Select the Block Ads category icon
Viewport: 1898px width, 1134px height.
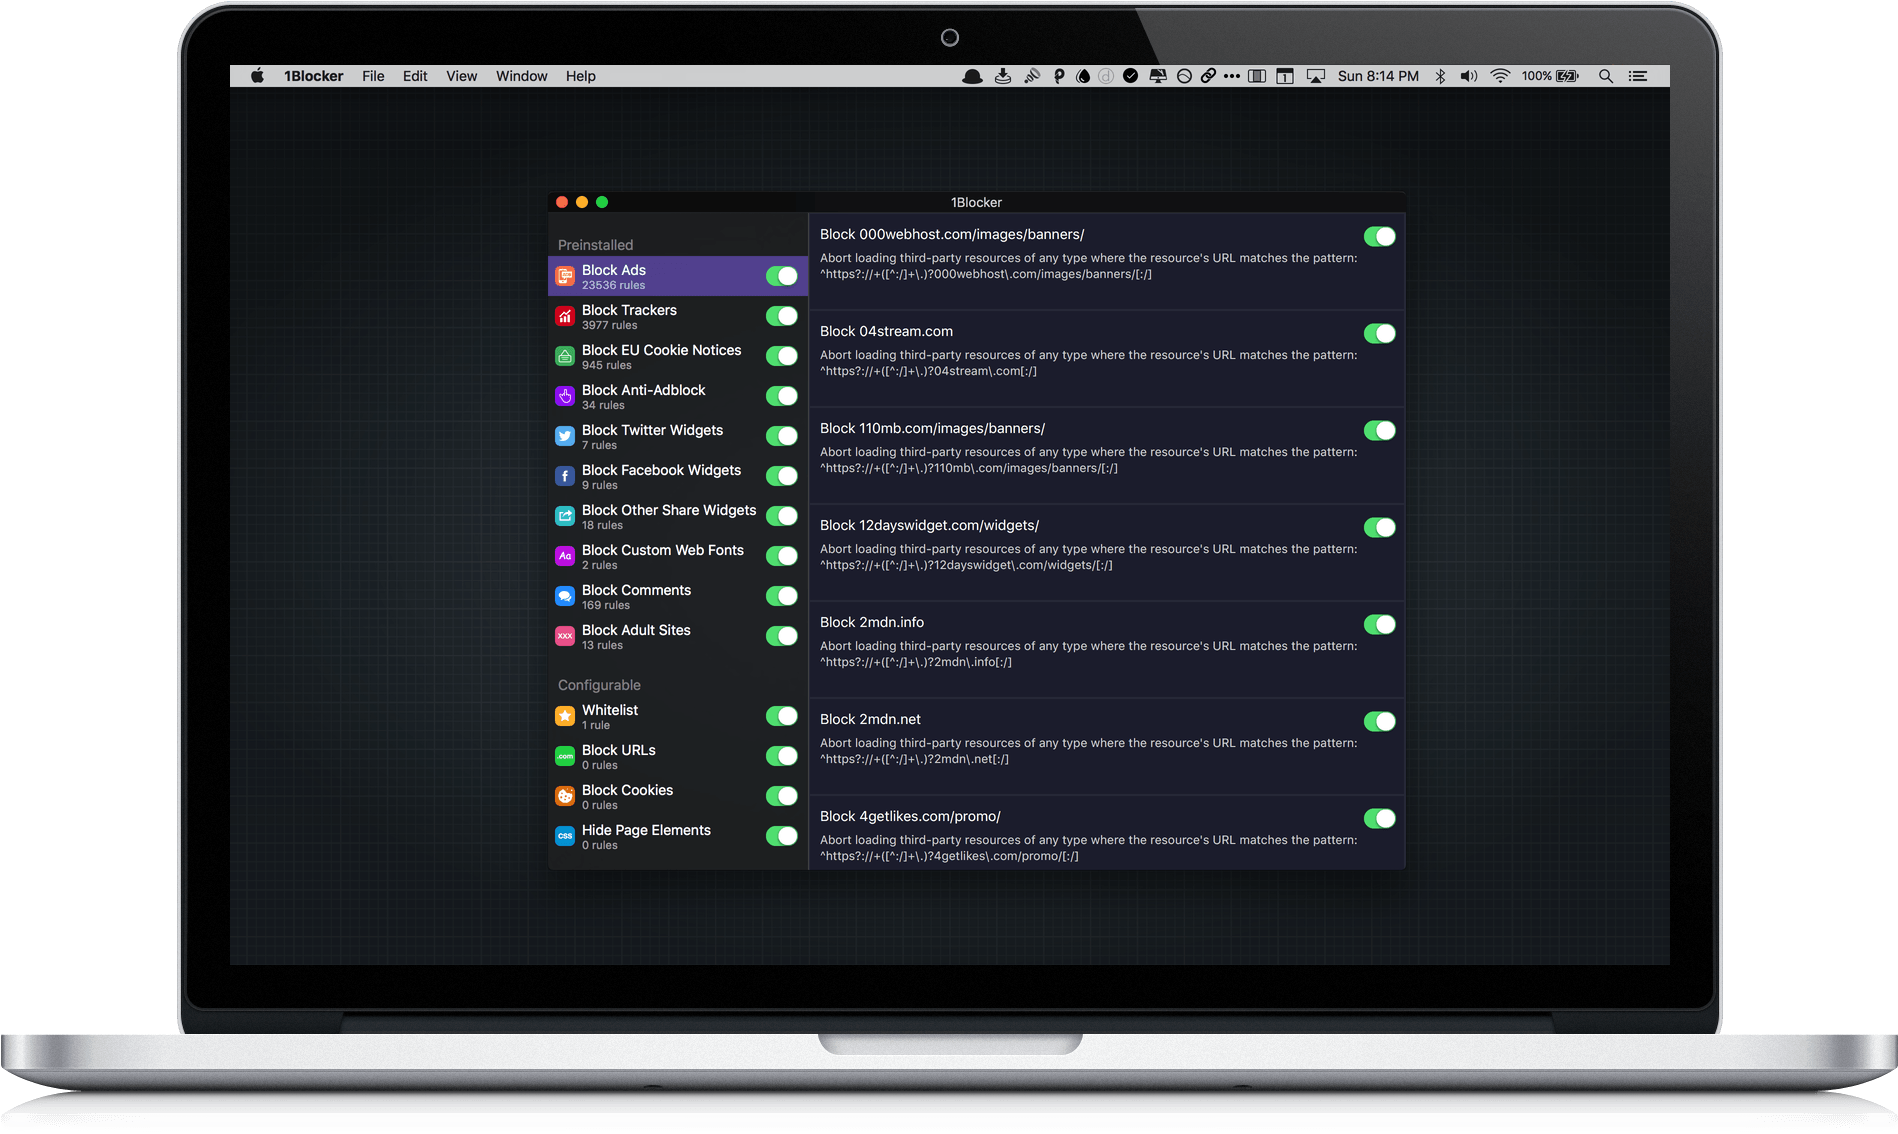(x=565, y=276)
